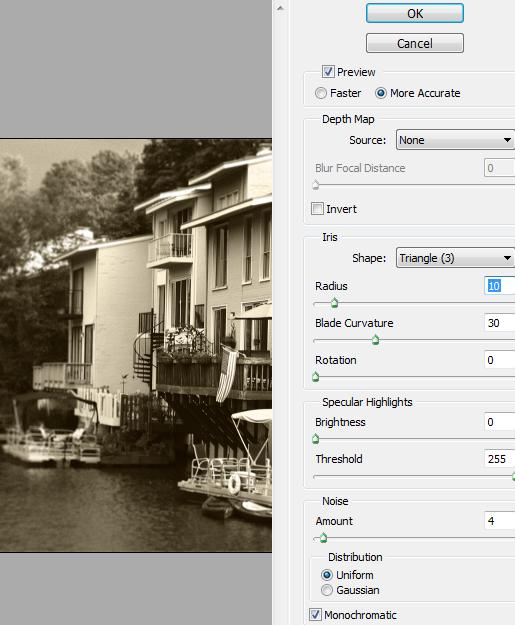Screen dimensions: 515x625
Task: Click the preview scrollbar up arrow
Action: tap(280, 8)
